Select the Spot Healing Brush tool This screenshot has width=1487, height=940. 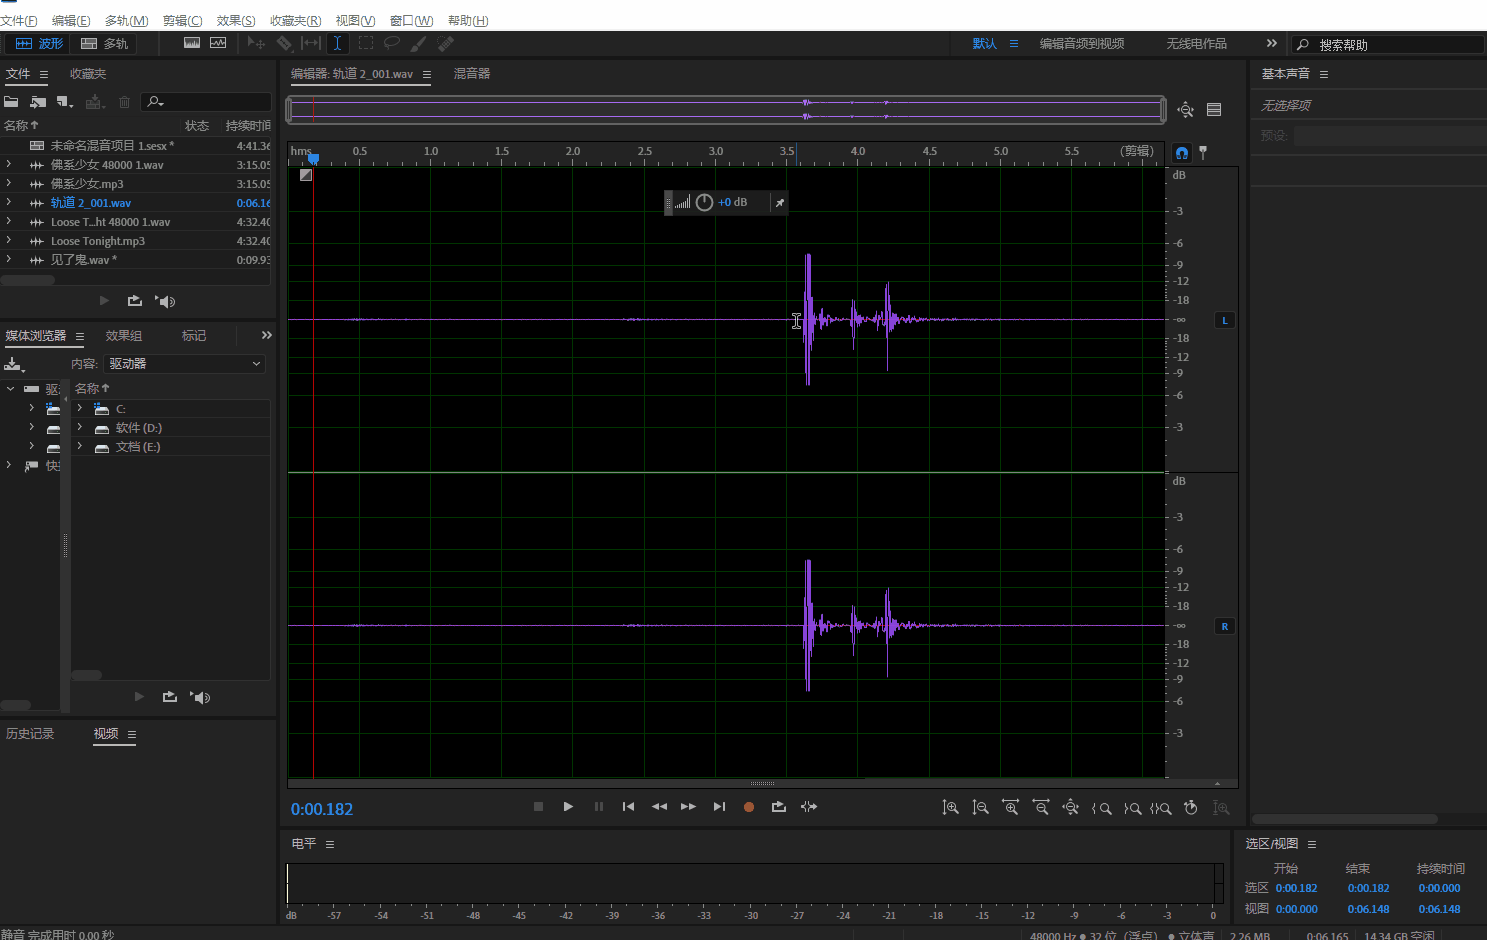pyautogui.click(x=445, y=43)
